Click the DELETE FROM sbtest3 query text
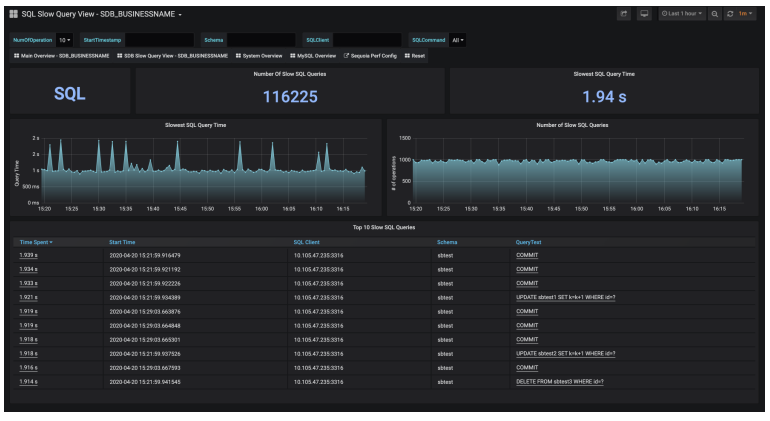The image size is (770, 421). point(559,381)
